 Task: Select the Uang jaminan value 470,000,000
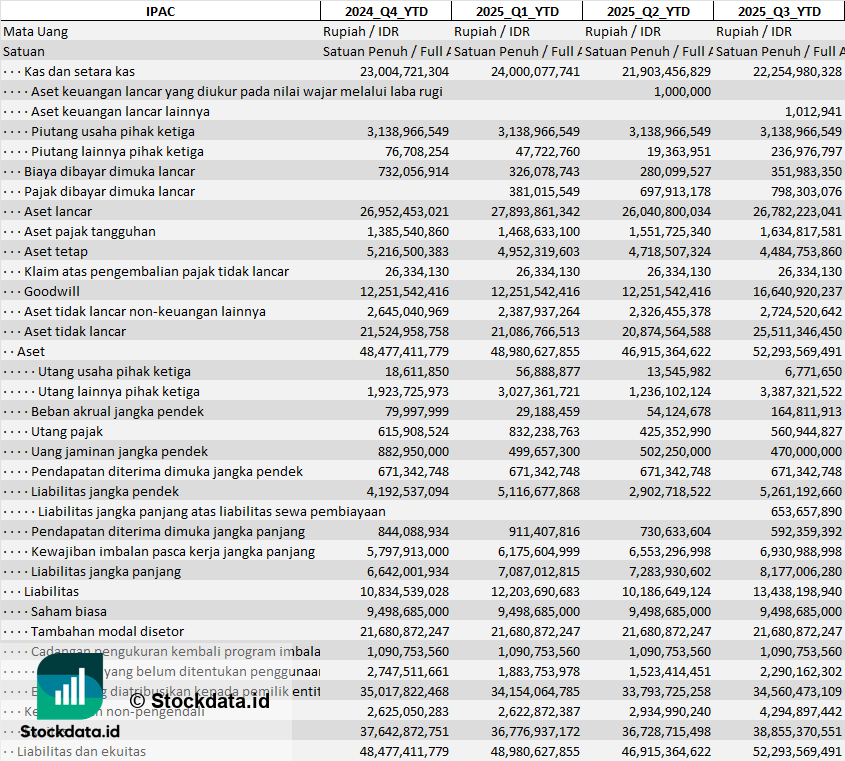799,451
